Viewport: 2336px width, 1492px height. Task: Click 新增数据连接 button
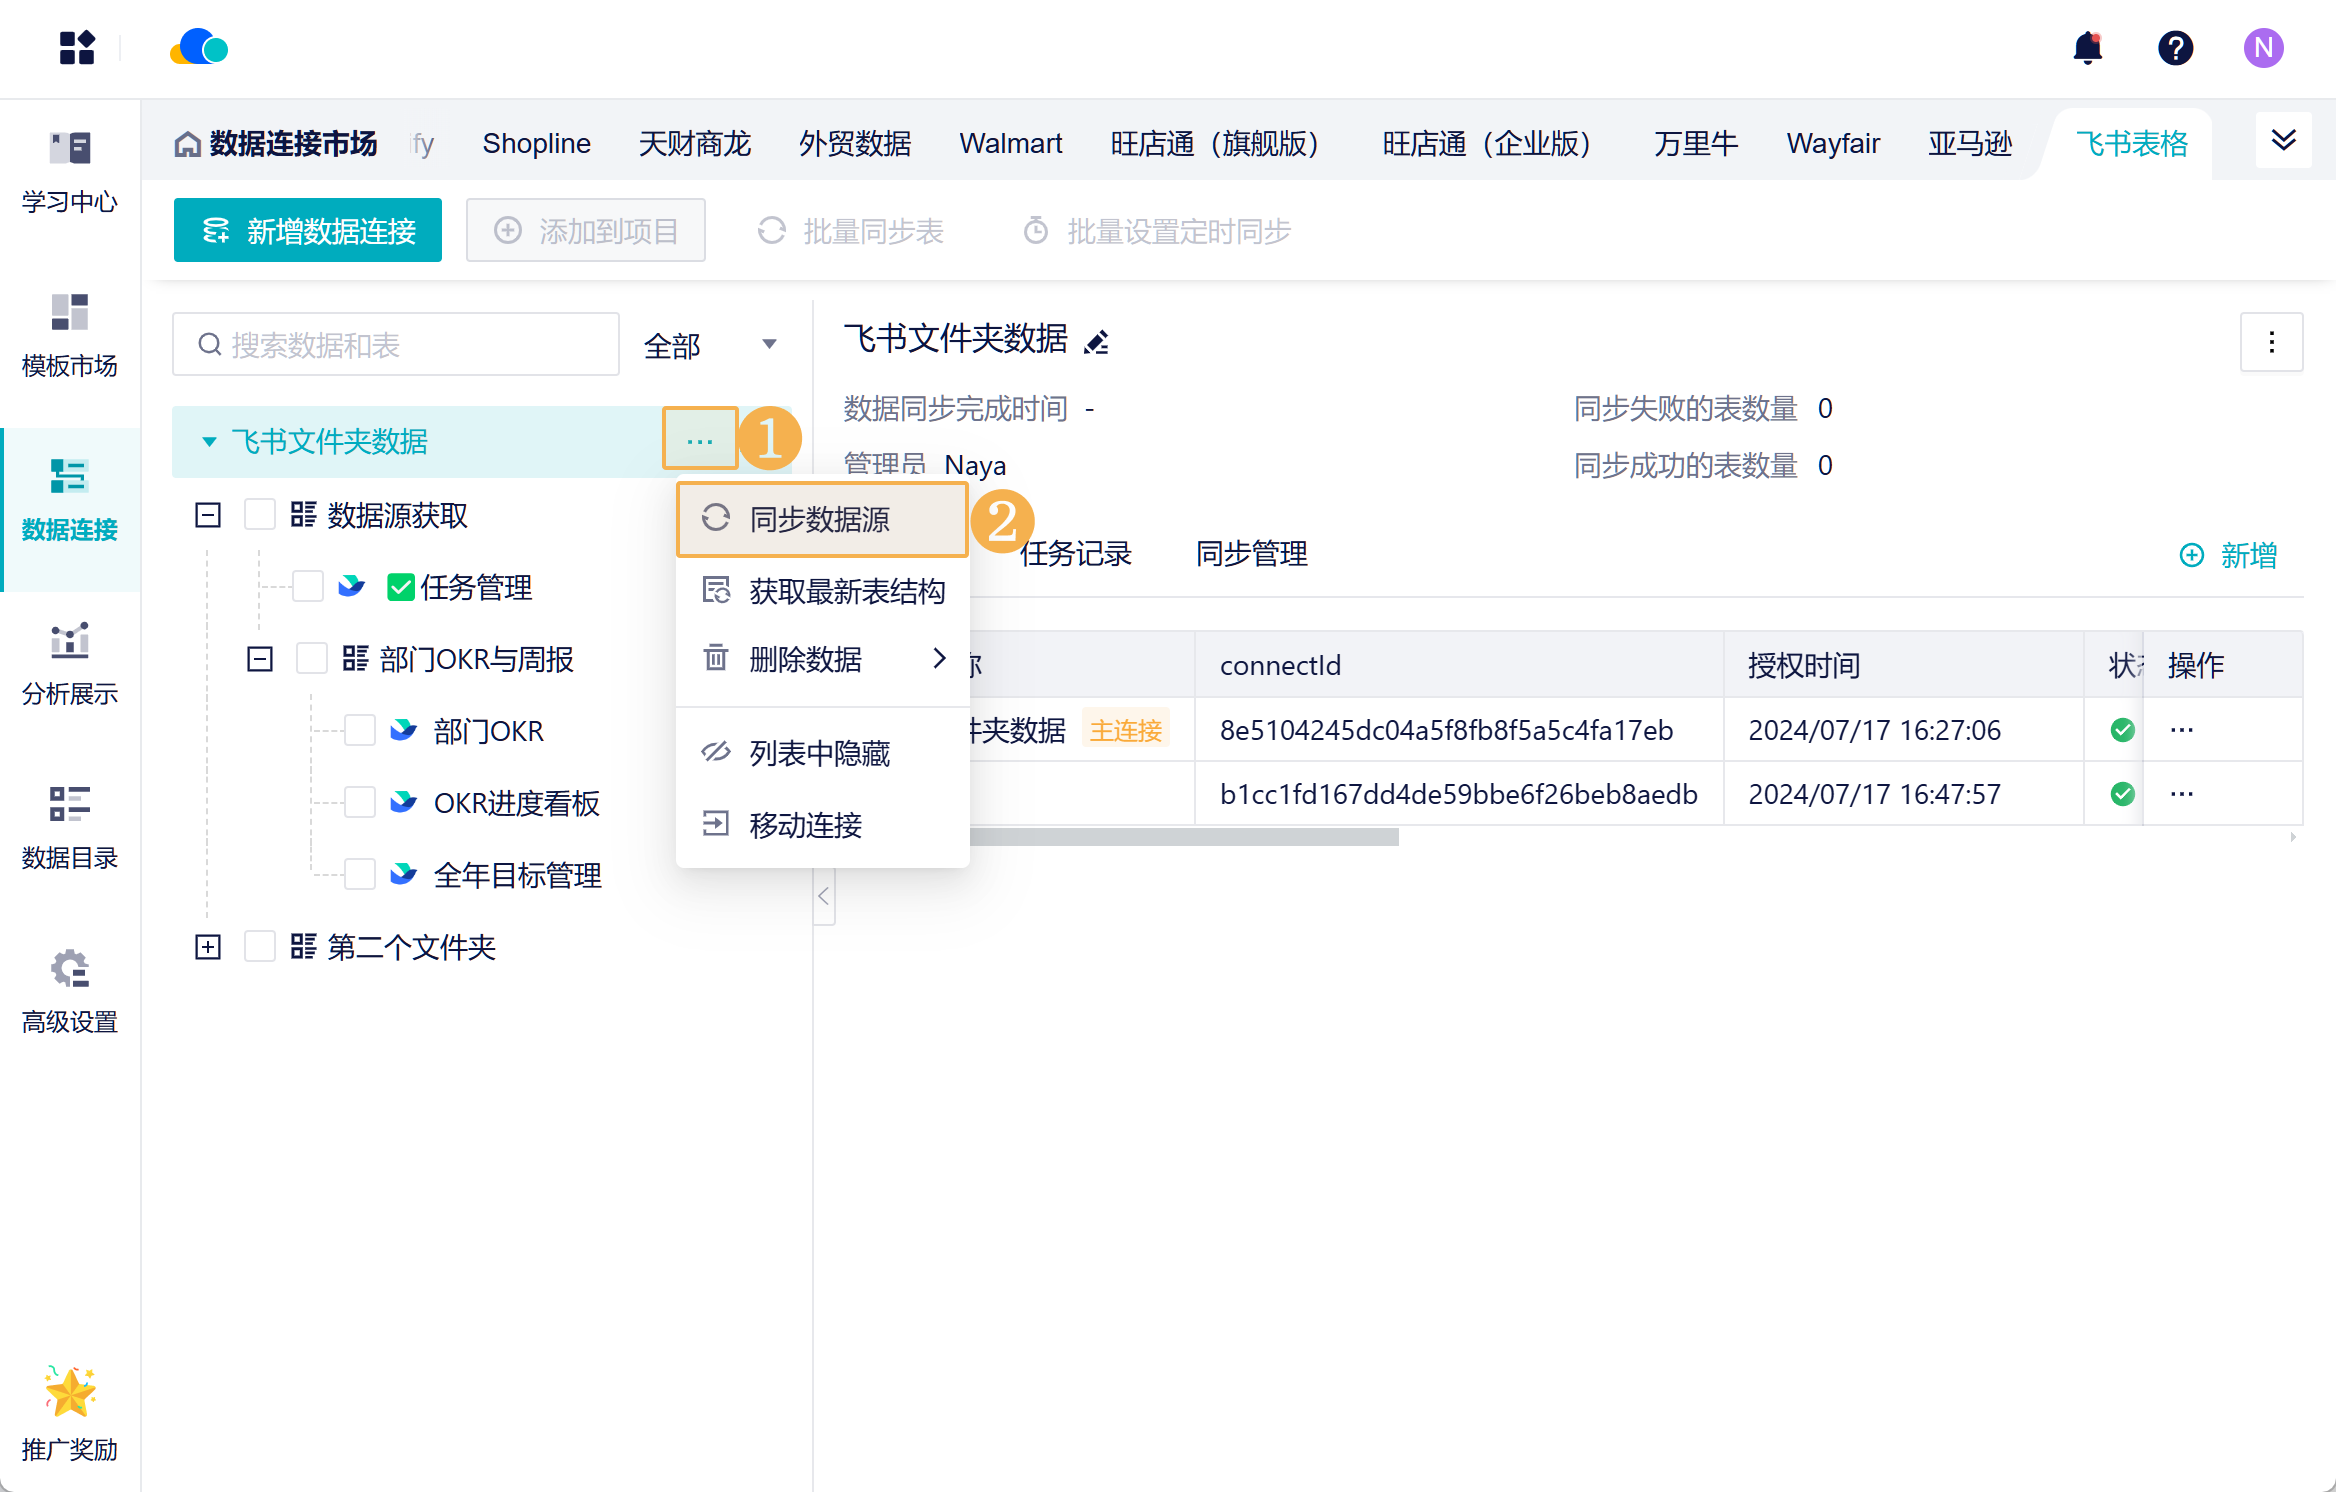pyautogui.click(x=308, y=230)
